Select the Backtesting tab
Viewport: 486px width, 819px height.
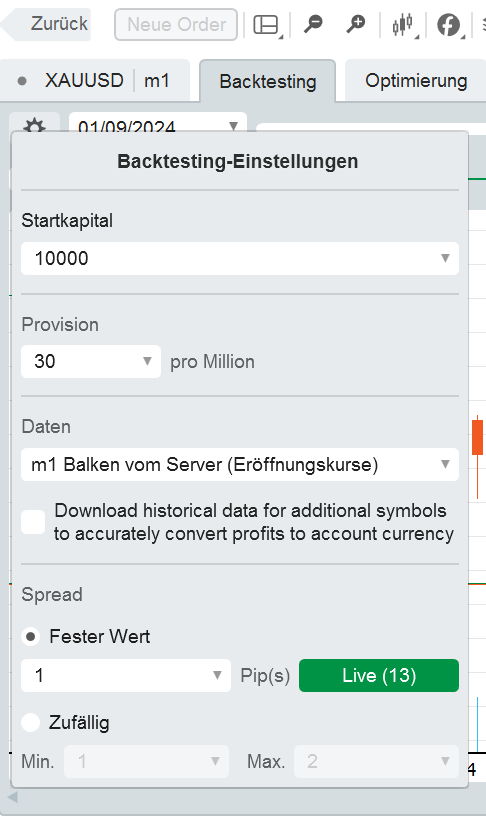(268, 81)
